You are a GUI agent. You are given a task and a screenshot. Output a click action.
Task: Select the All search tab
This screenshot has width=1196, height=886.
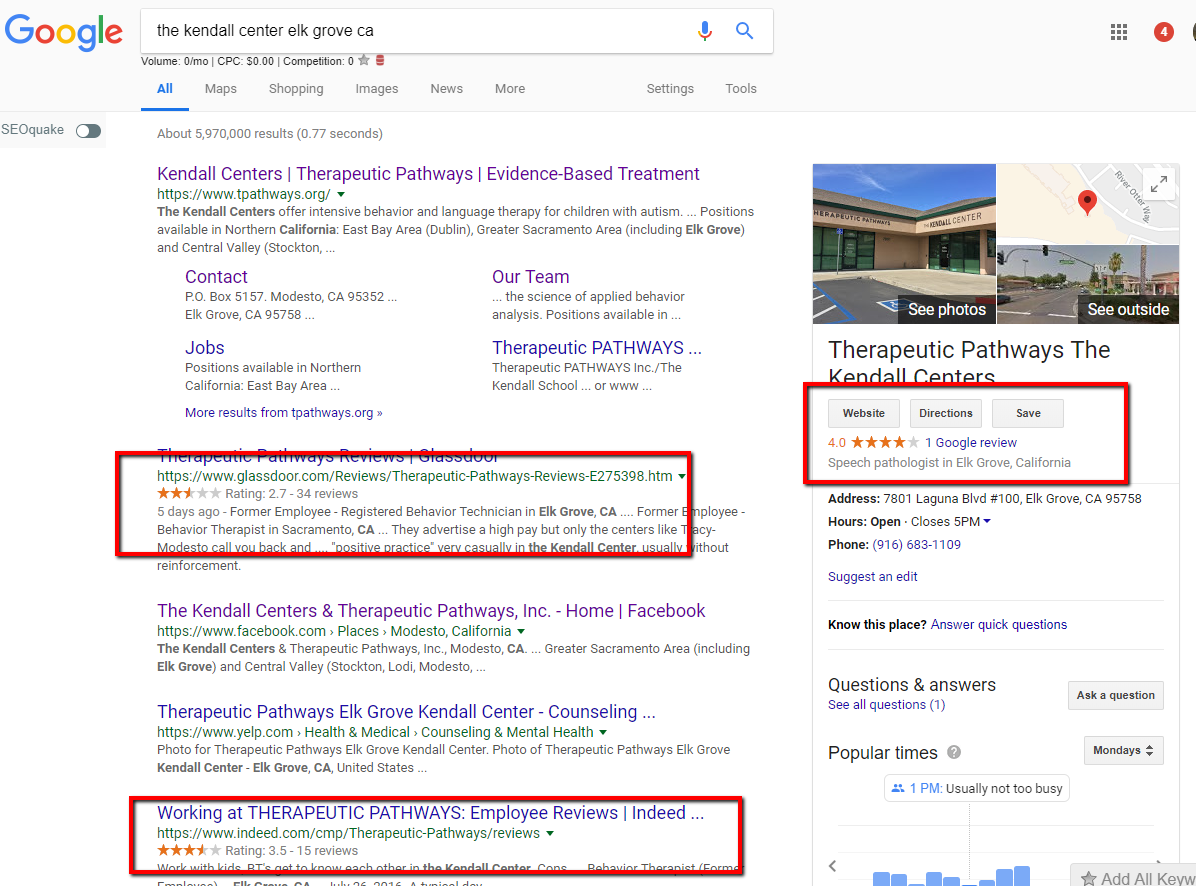pos(165,88)
